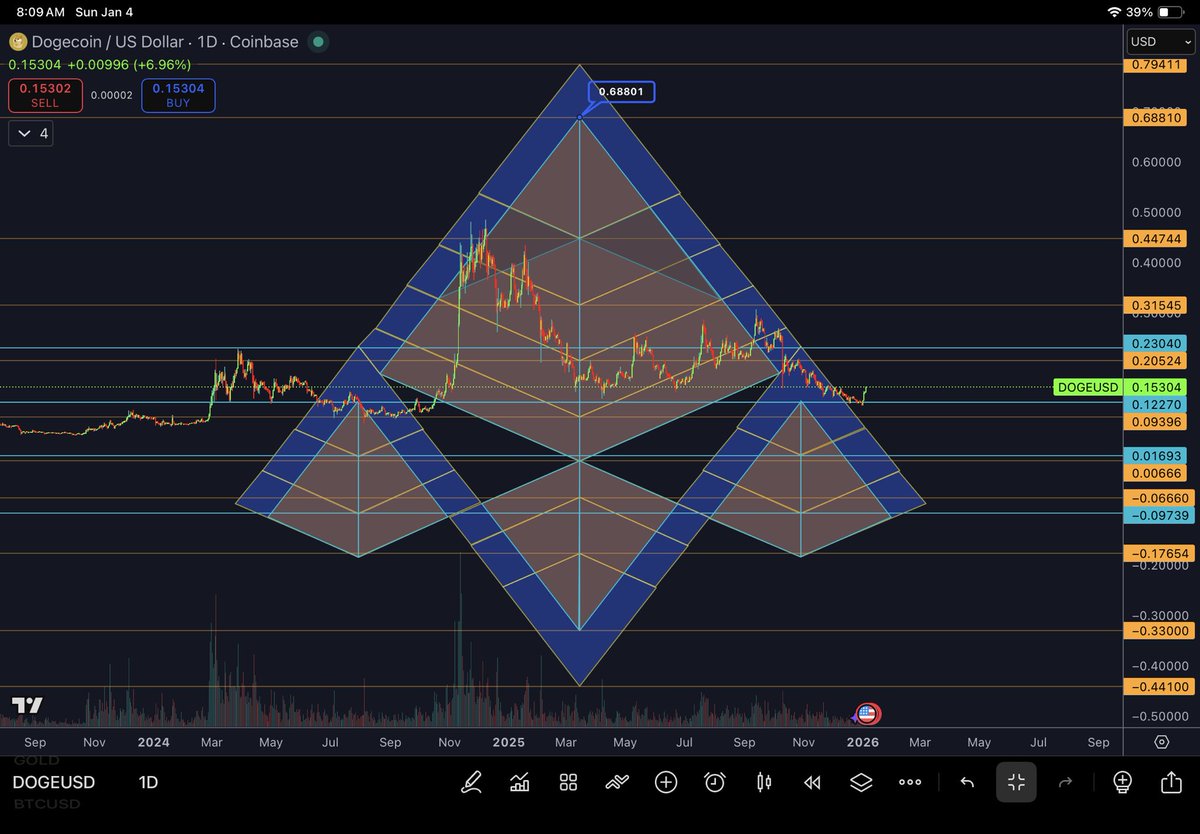This screenshot has height=834, width=1200.
Task: Publish an idea with the lightbulb icon
Action: click(x=1122, y=782)
